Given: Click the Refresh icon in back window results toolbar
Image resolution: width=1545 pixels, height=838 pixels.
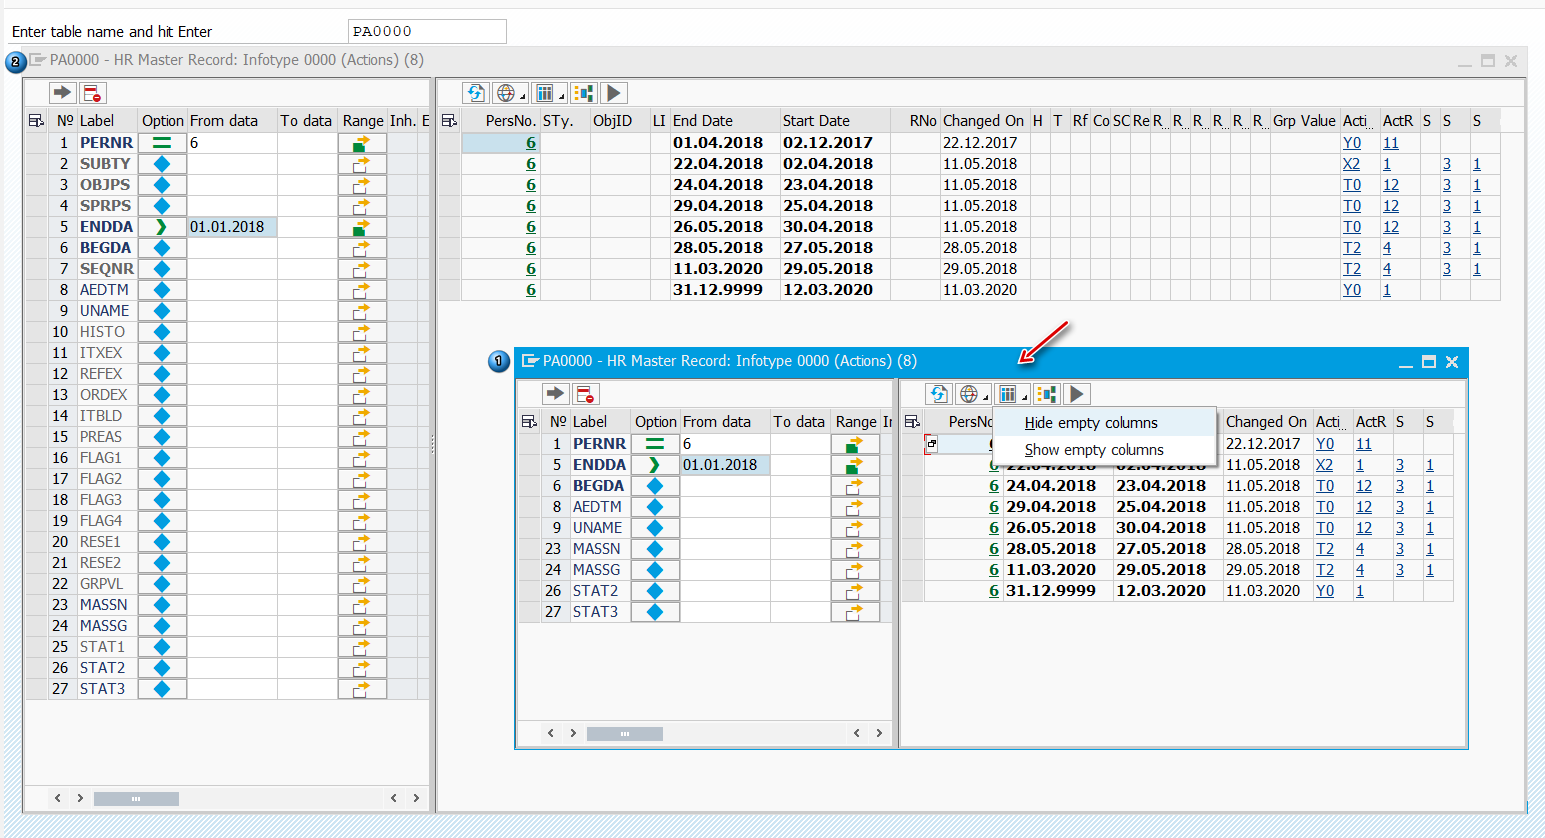Looking at the screenshot, I should coord(475,93).
